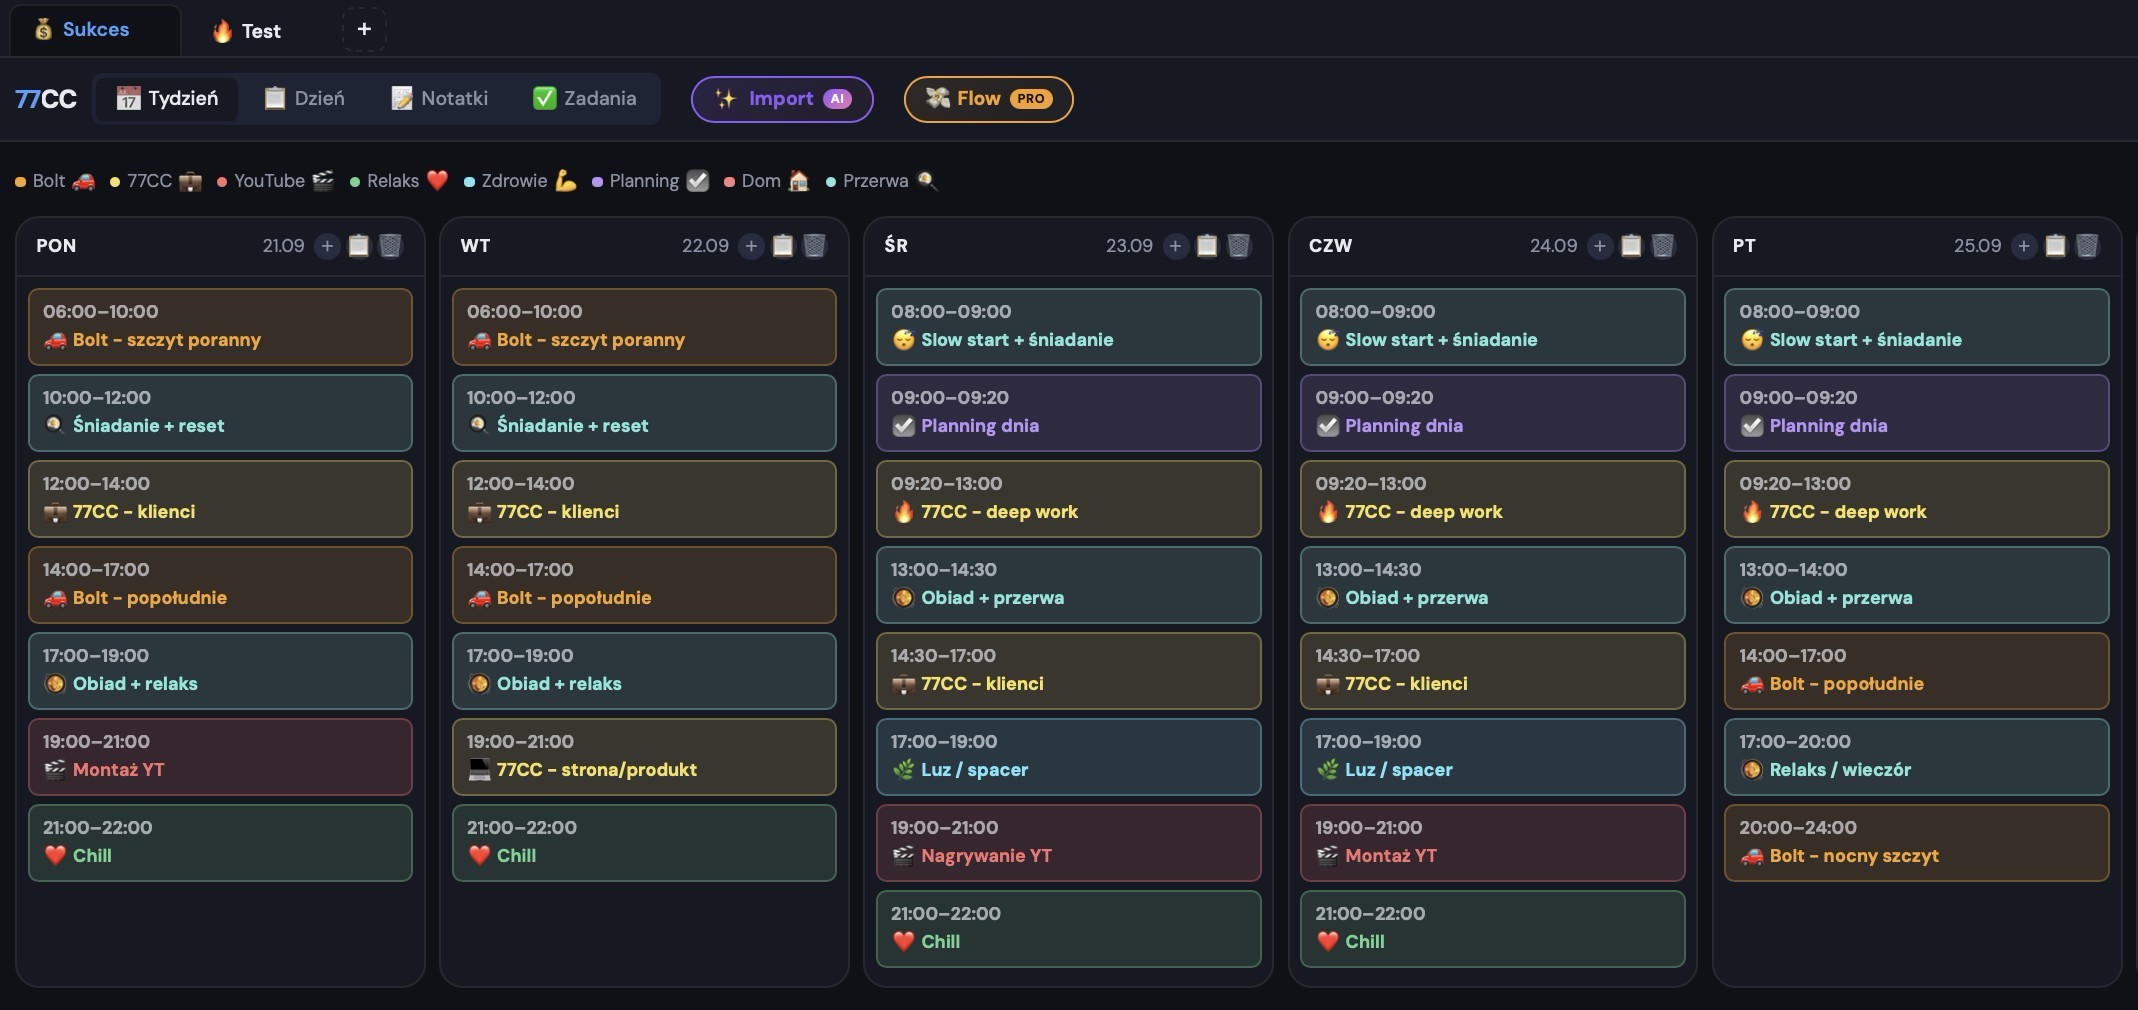This screenshot has height=1010, width=2138.
Task: Click clipboard icon in WT header
Action: pyautogui.click(x=783, y=246)
